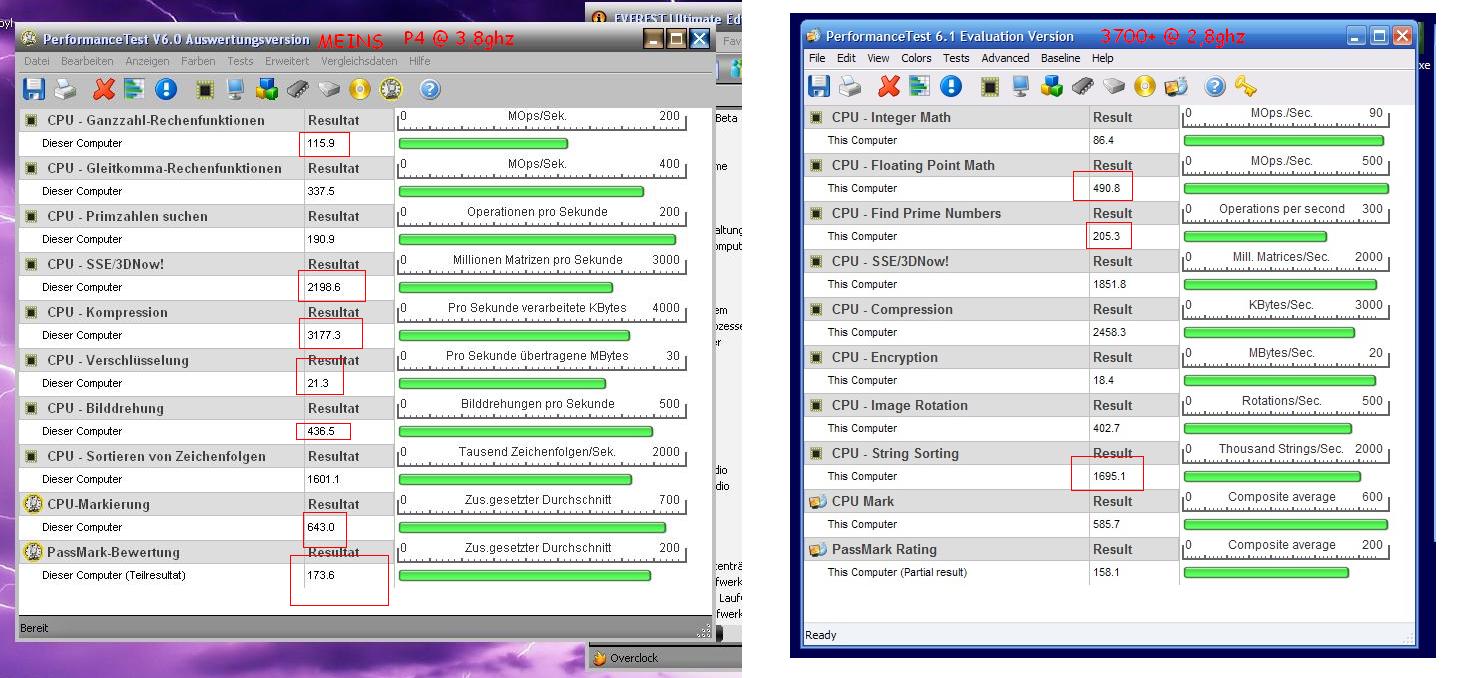Viewport: 1469px width, 678px height.
Task: Click the PassMark run-all-tests icon in V6.0 toolbar
Action: tap(391, 90)
